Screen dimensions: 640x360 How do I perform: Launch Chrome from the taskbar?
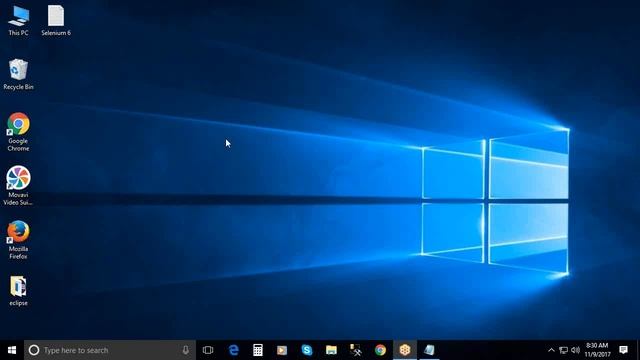380,350
